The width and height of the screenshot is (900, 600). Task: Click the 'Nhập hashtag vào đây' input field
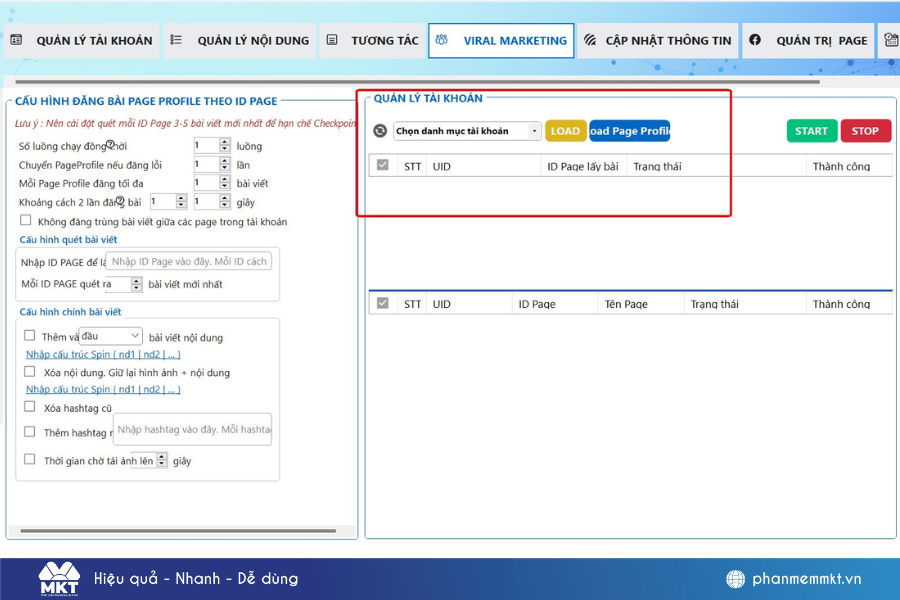[192, 429]
